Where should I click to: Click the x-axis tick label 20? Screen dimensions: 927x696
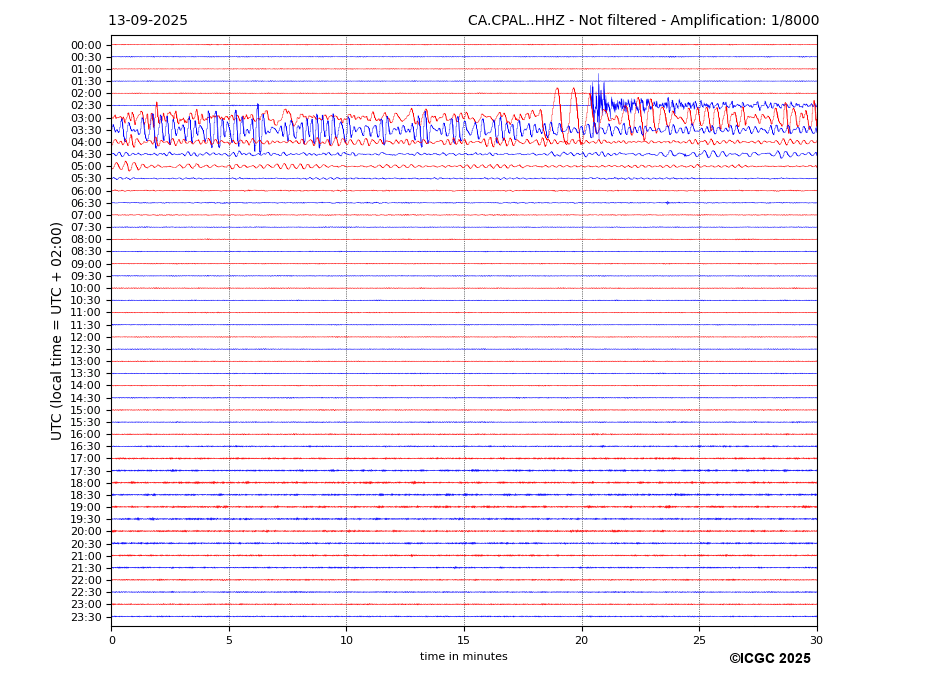[582, 640]
